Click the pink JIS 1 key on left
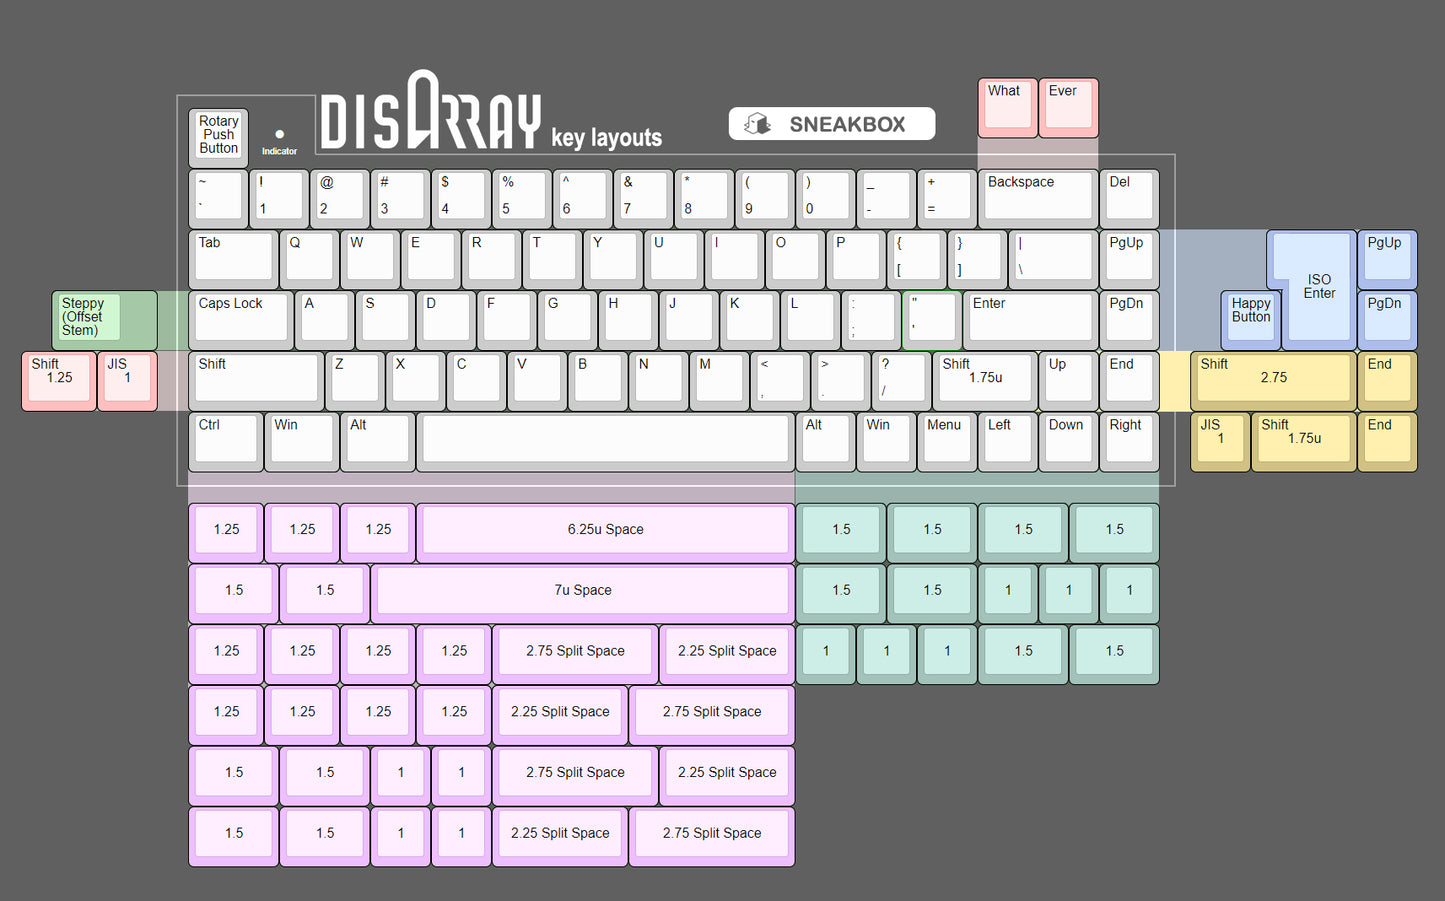 (x=127, y=378)
